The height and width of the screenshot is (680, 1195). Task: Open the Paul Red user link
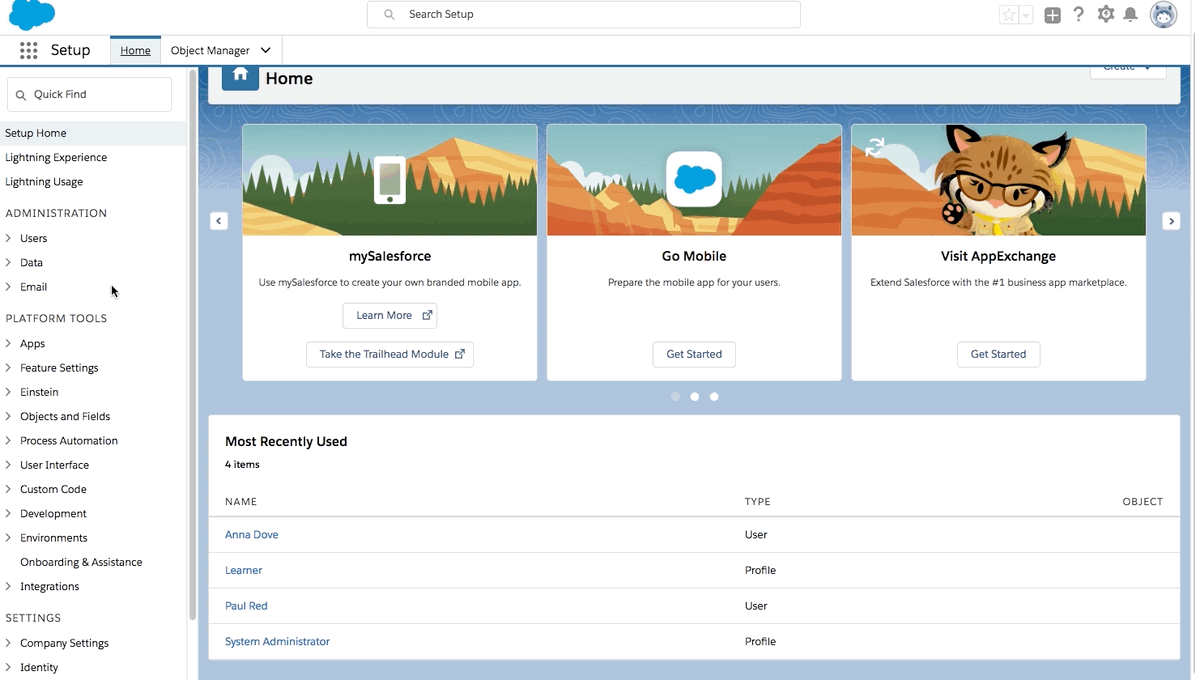246,606
